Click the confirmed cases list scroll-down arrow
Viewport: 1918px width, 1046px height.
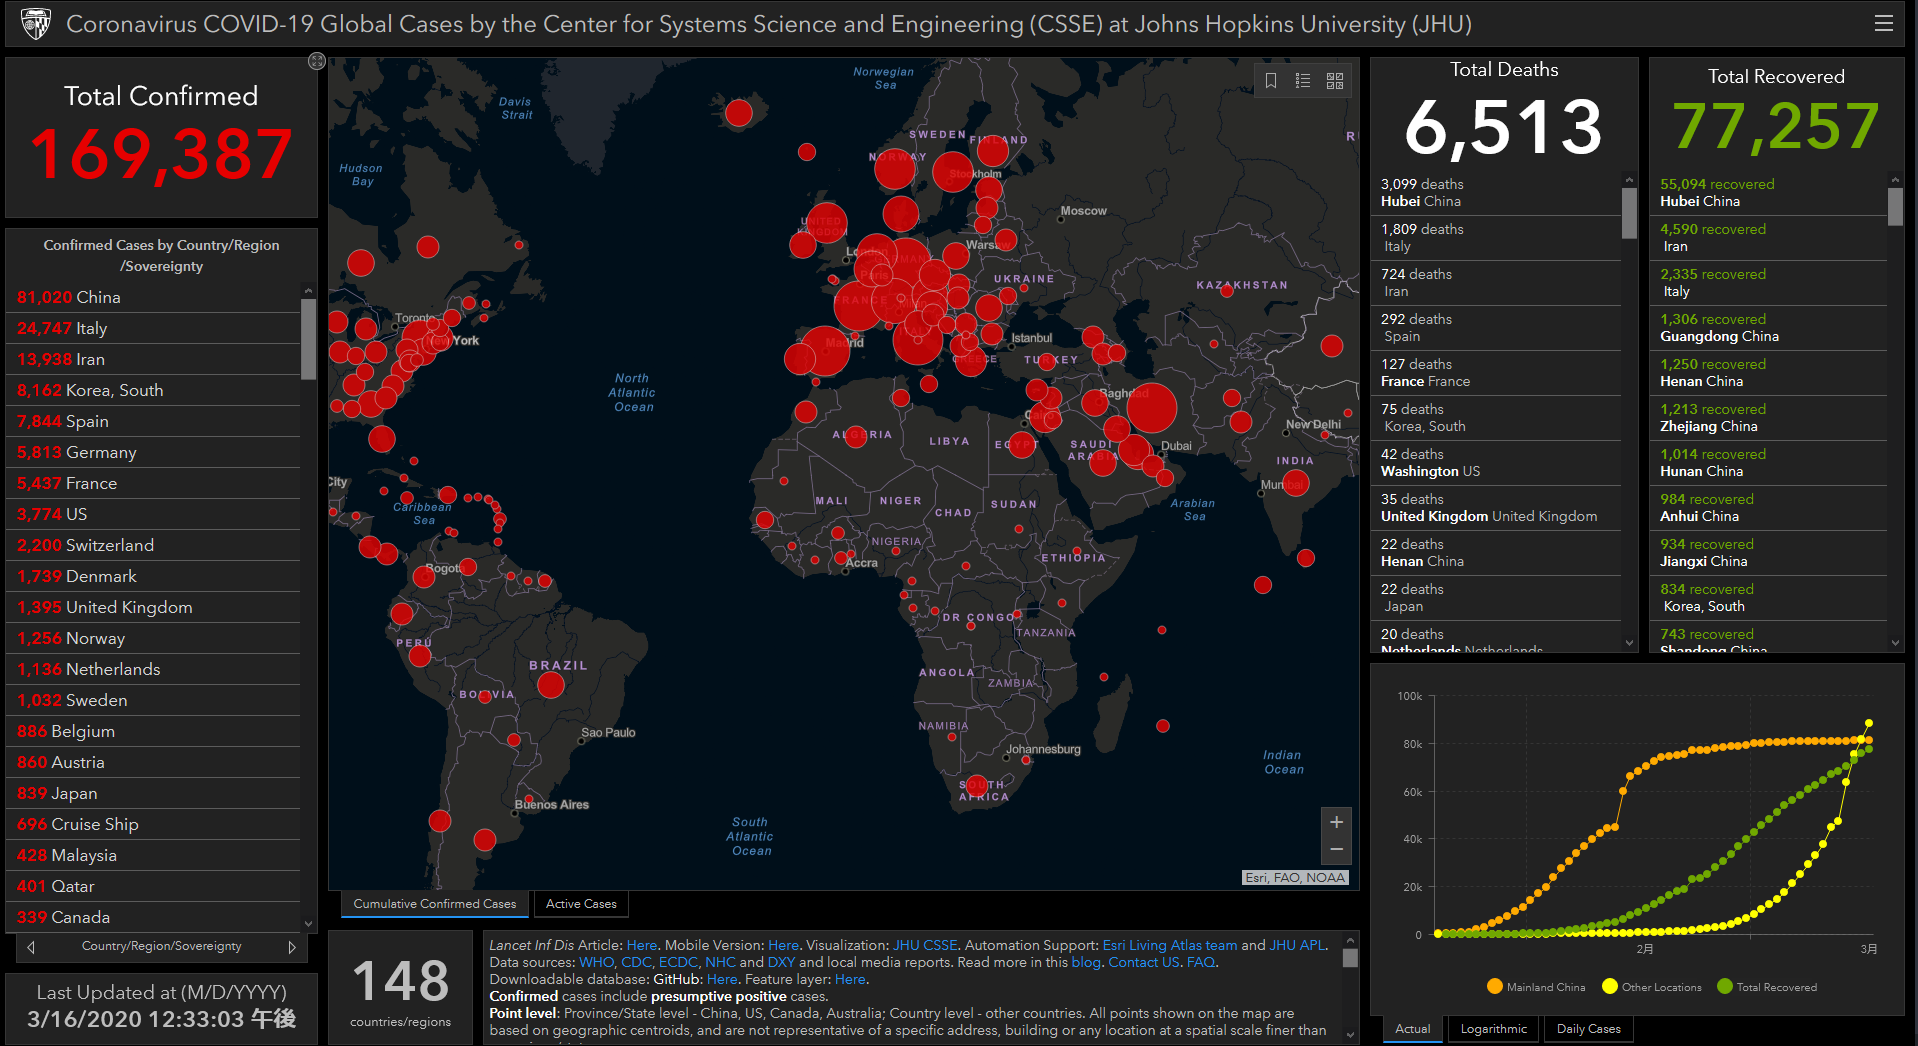coord(308,924)
